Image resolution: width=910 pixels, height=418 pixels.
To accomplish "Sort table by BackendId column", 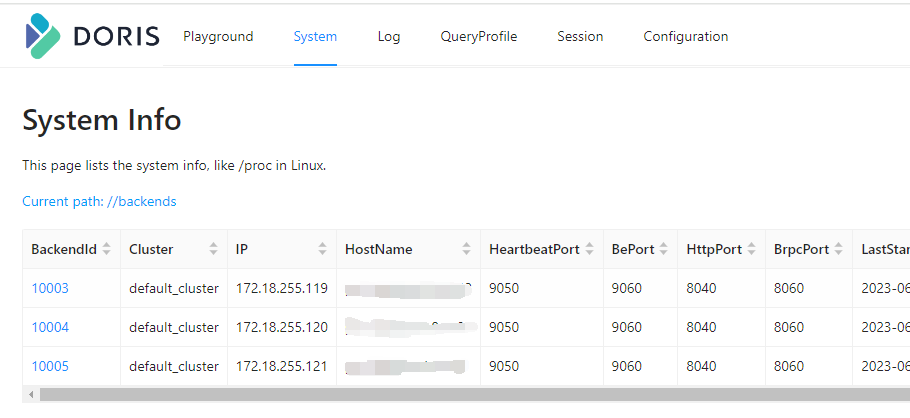I will pyautogui.click(x=106, y=249).
